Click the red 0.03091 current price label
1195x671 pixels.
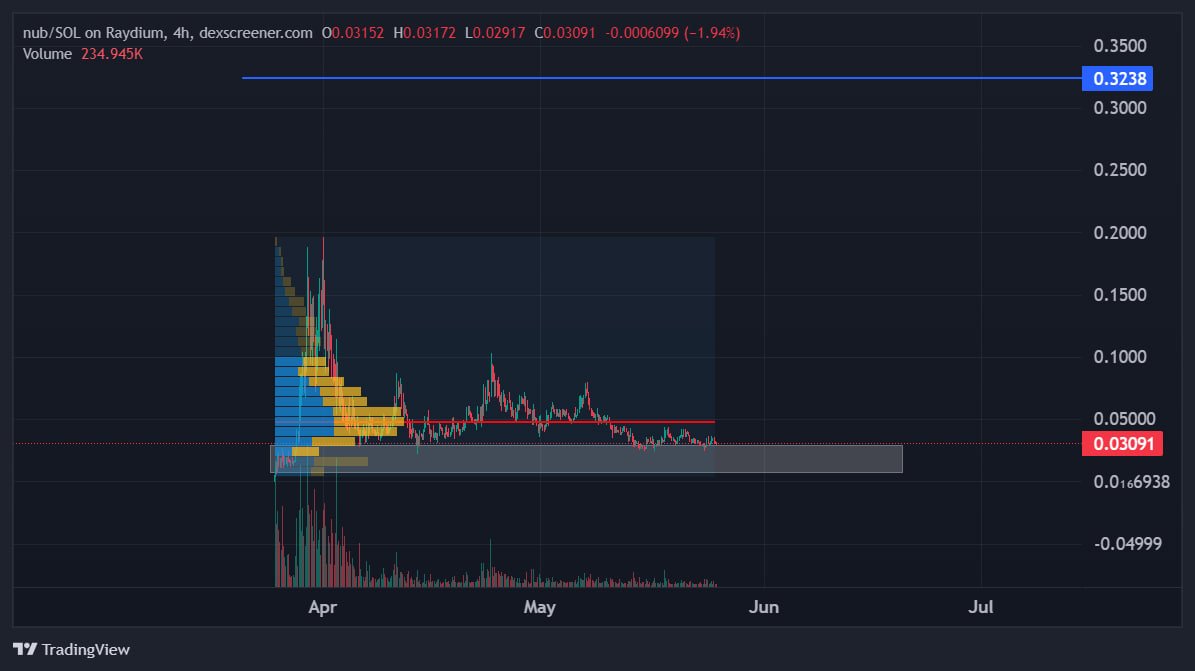tap(1123, 444)
